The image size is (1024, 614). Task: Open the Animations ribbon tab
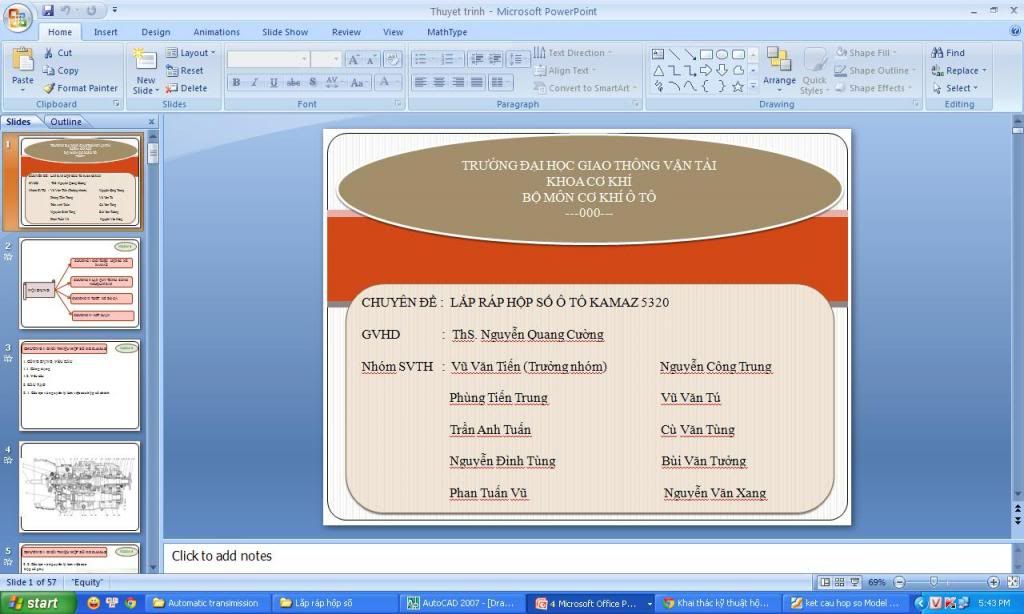pos(216,32)
